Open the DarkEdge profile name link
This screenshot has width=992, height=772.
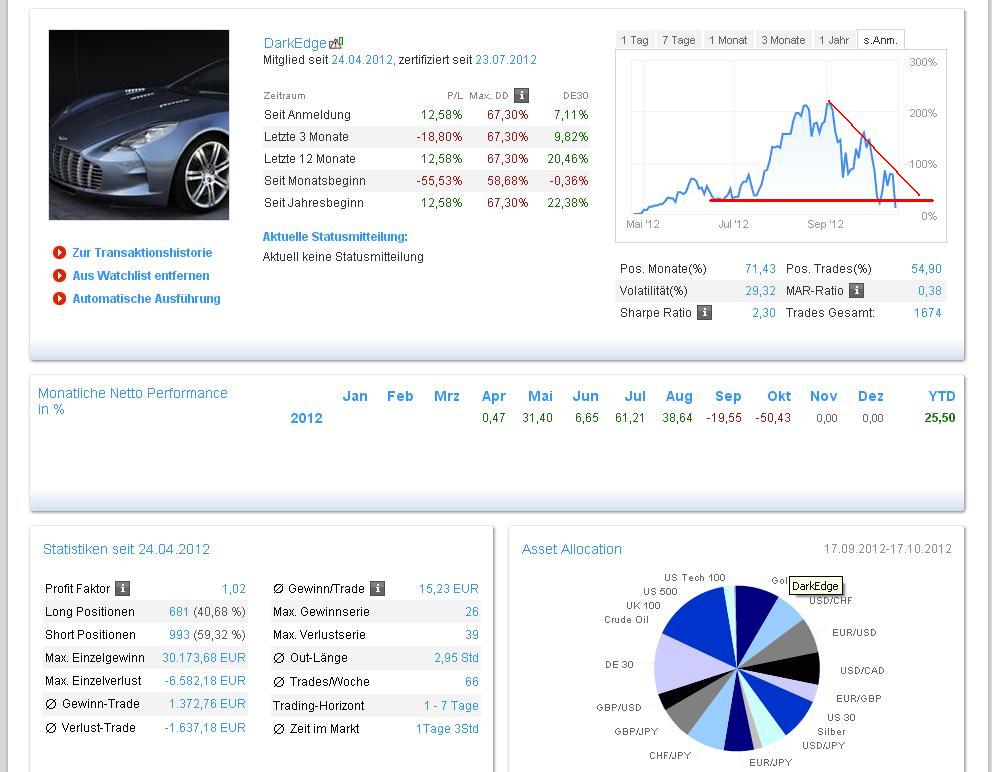click(295, 43)
